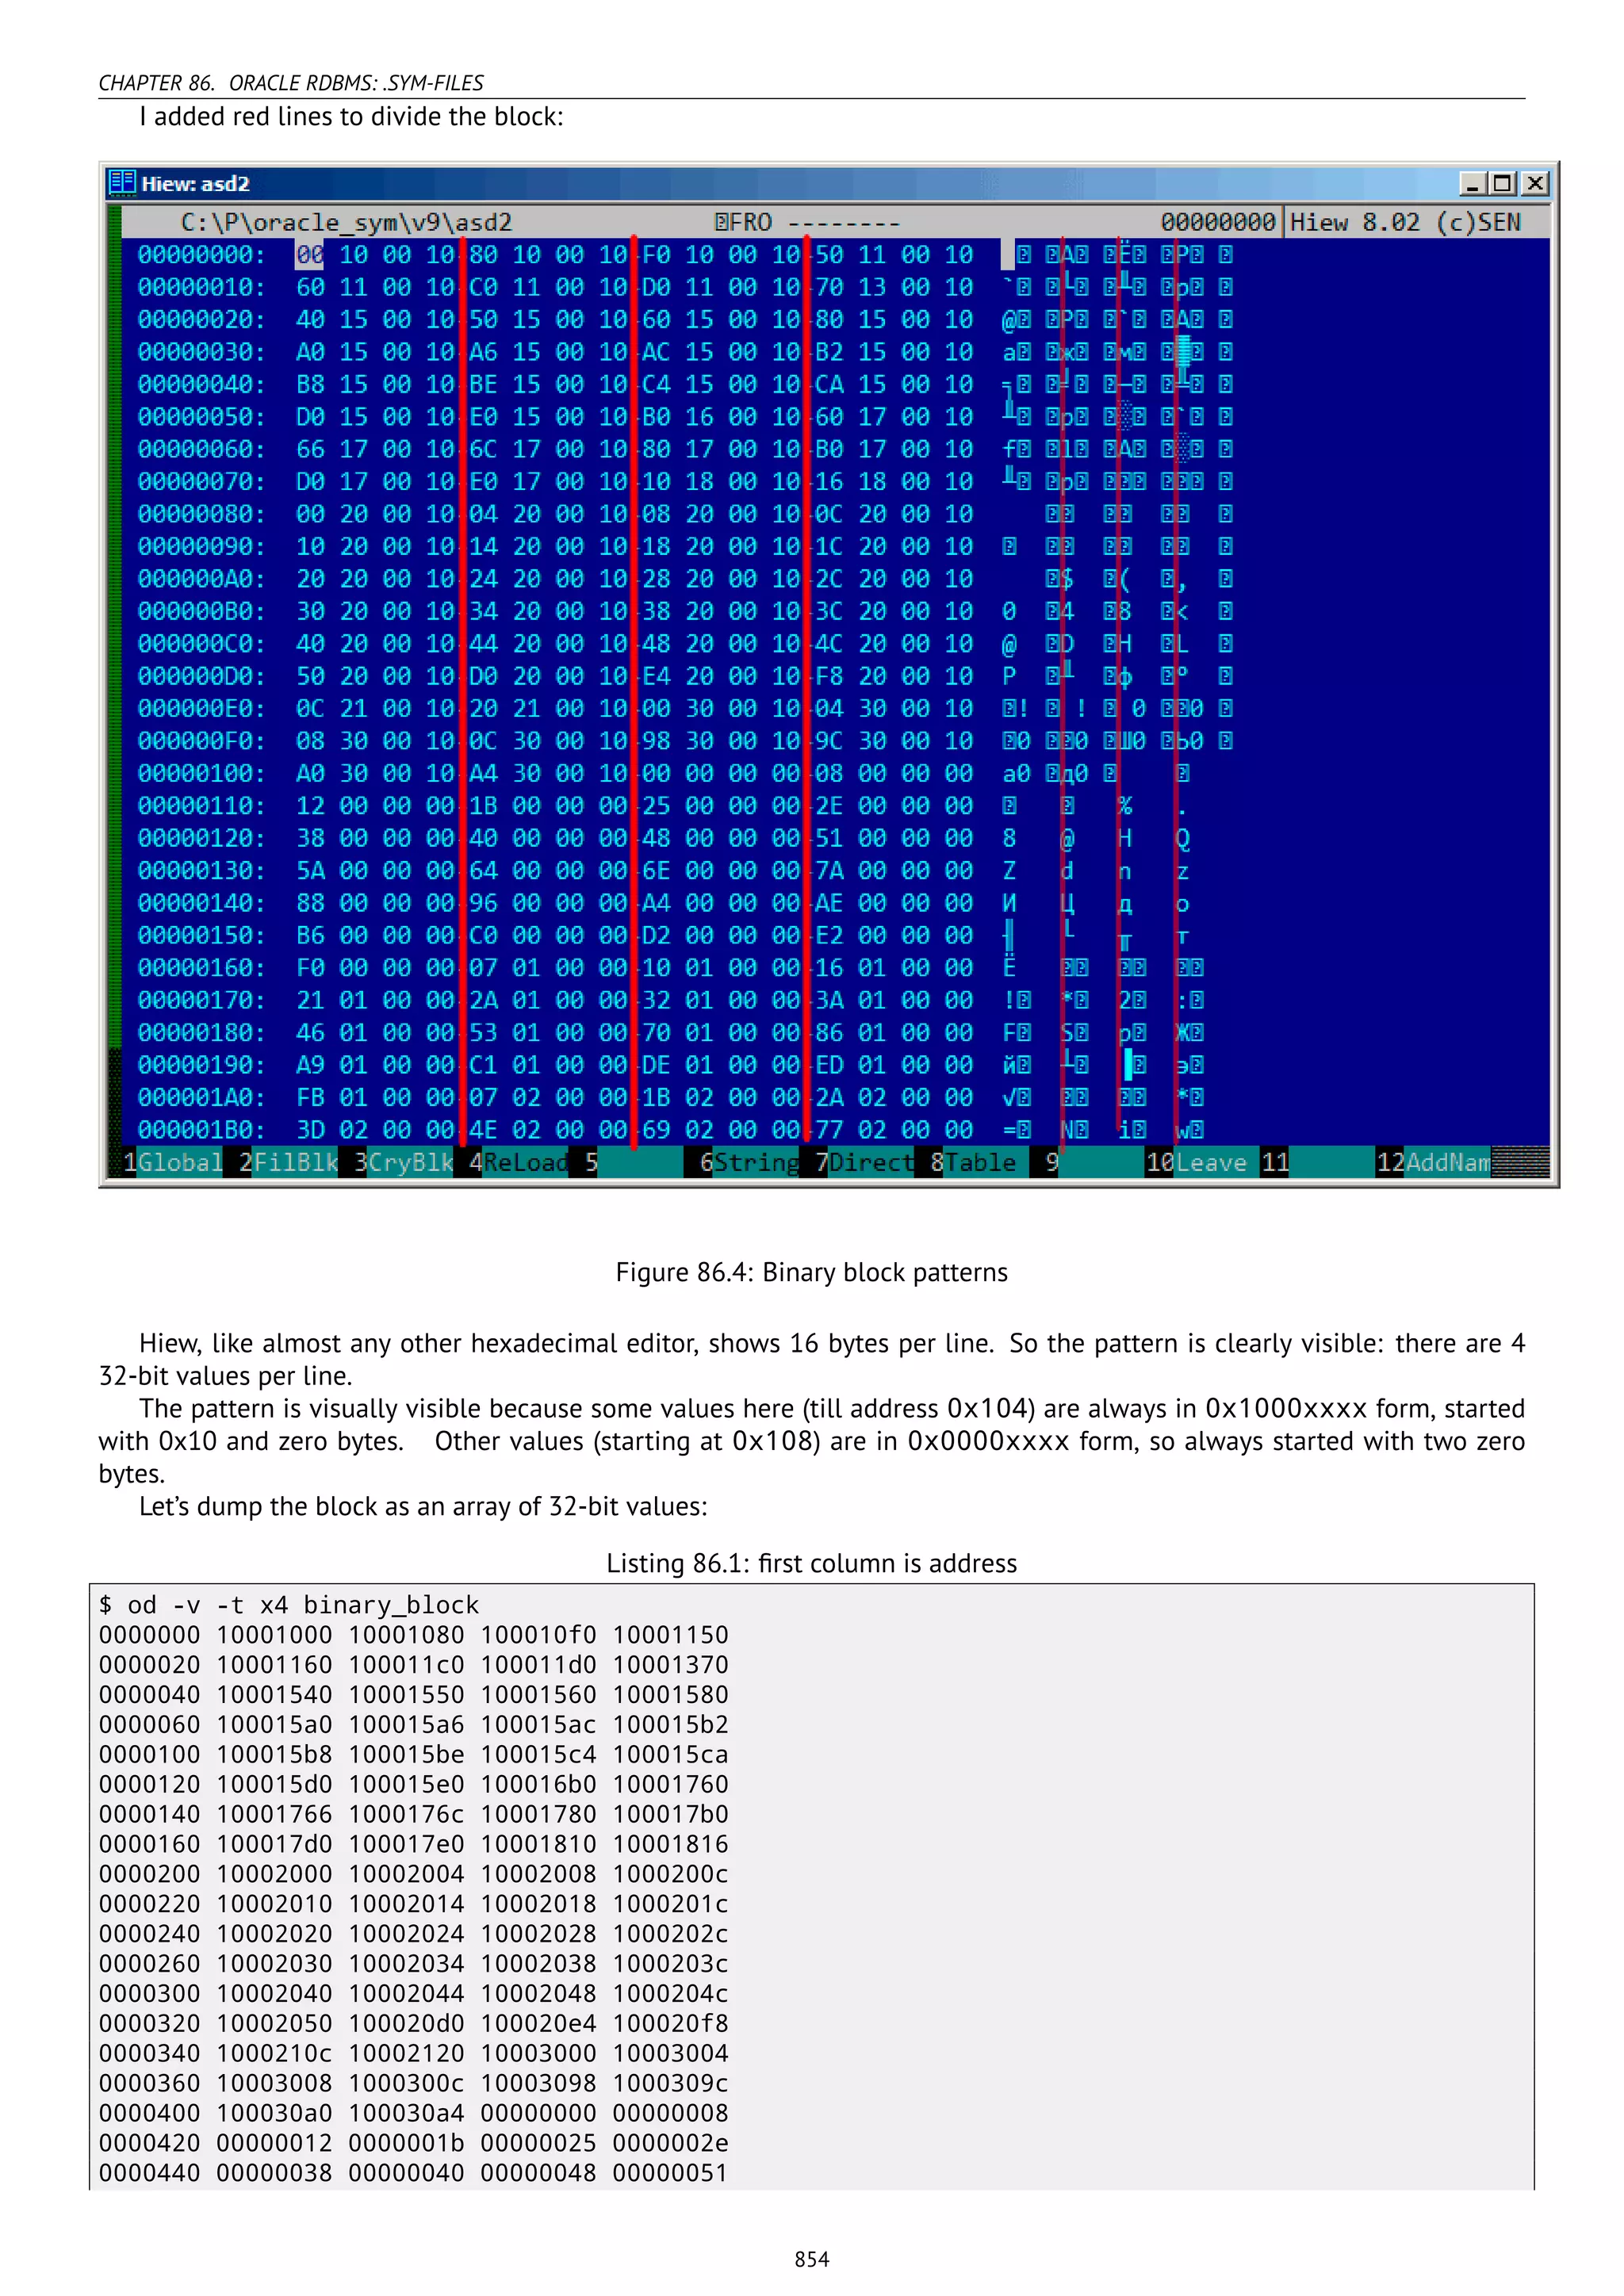Minimize the Hiew asd2 window
The height and width of the screenshot is (2296, 1624).
[x=1472, y=183]
